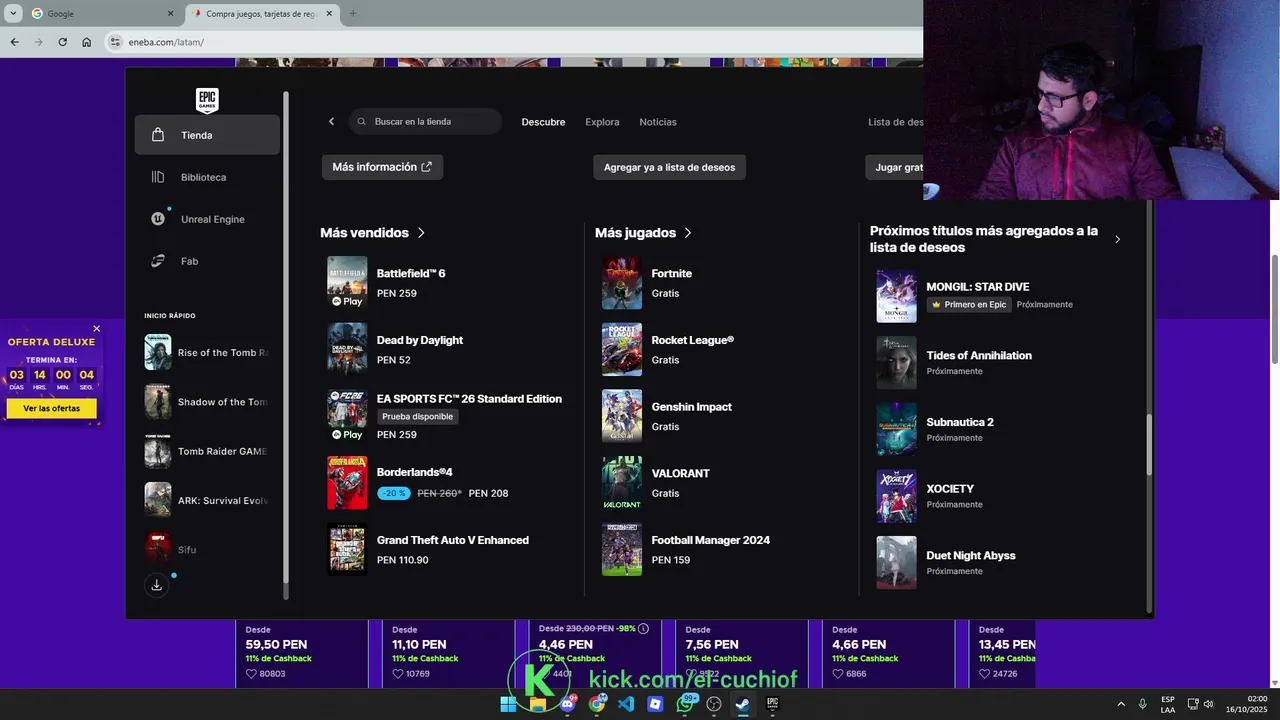Expand Próximos títulos wishlist arrow

(1117, 239)
